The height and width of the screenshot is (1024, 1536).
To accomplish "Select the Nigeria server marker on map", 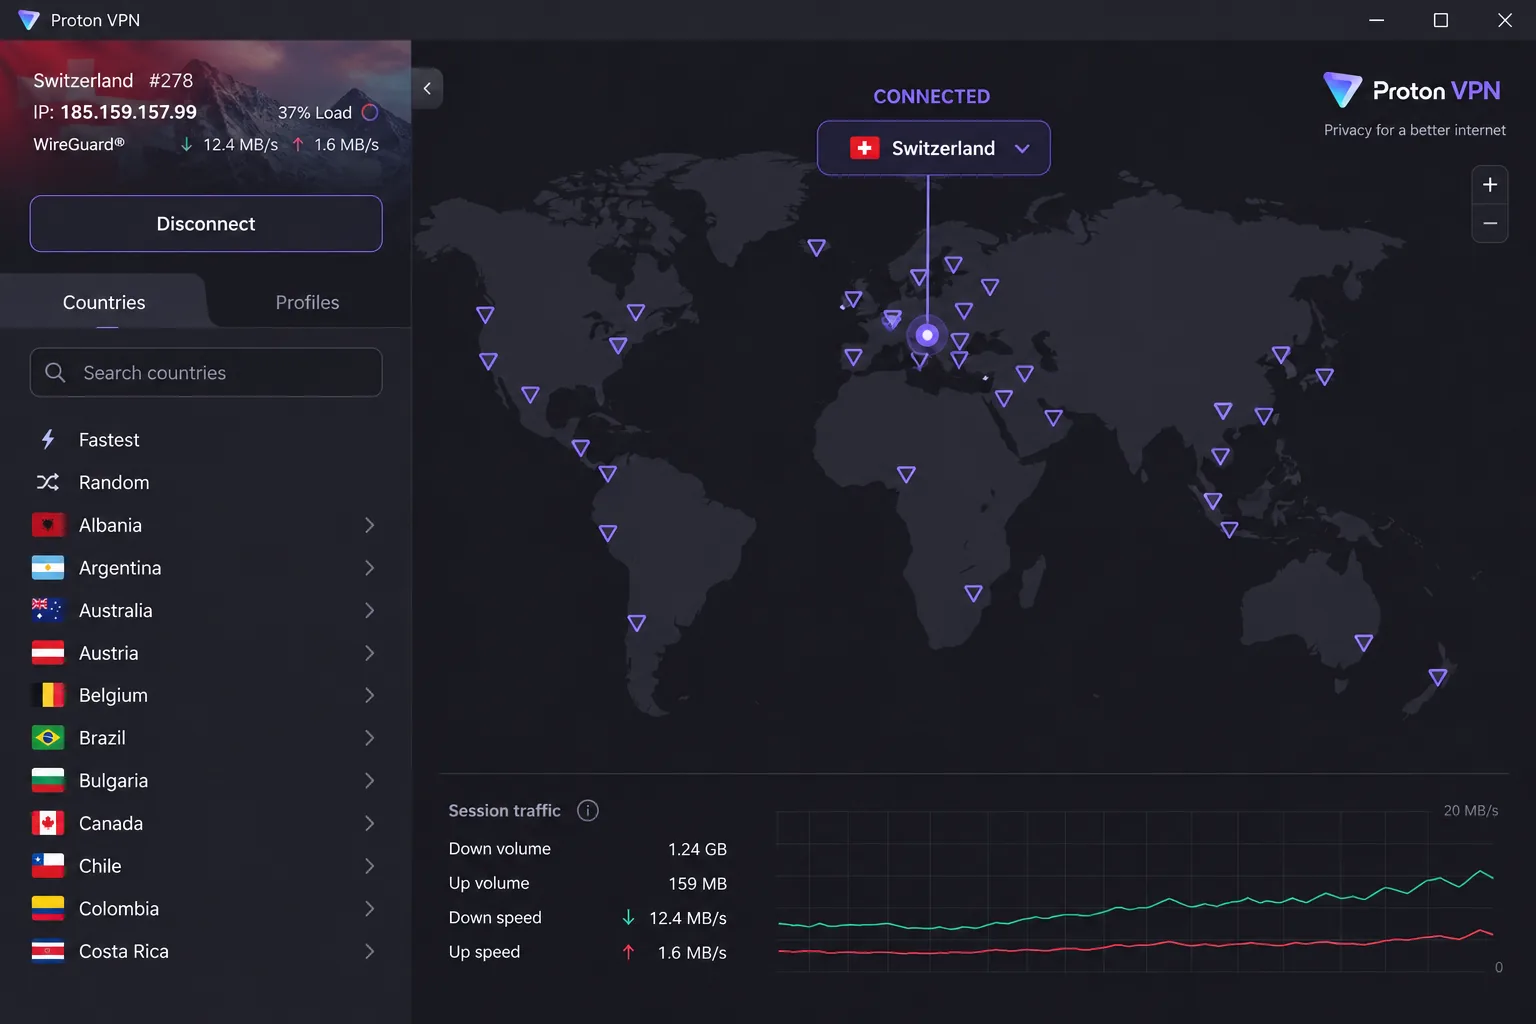I will pyautogui.click(x=906, y=474).
